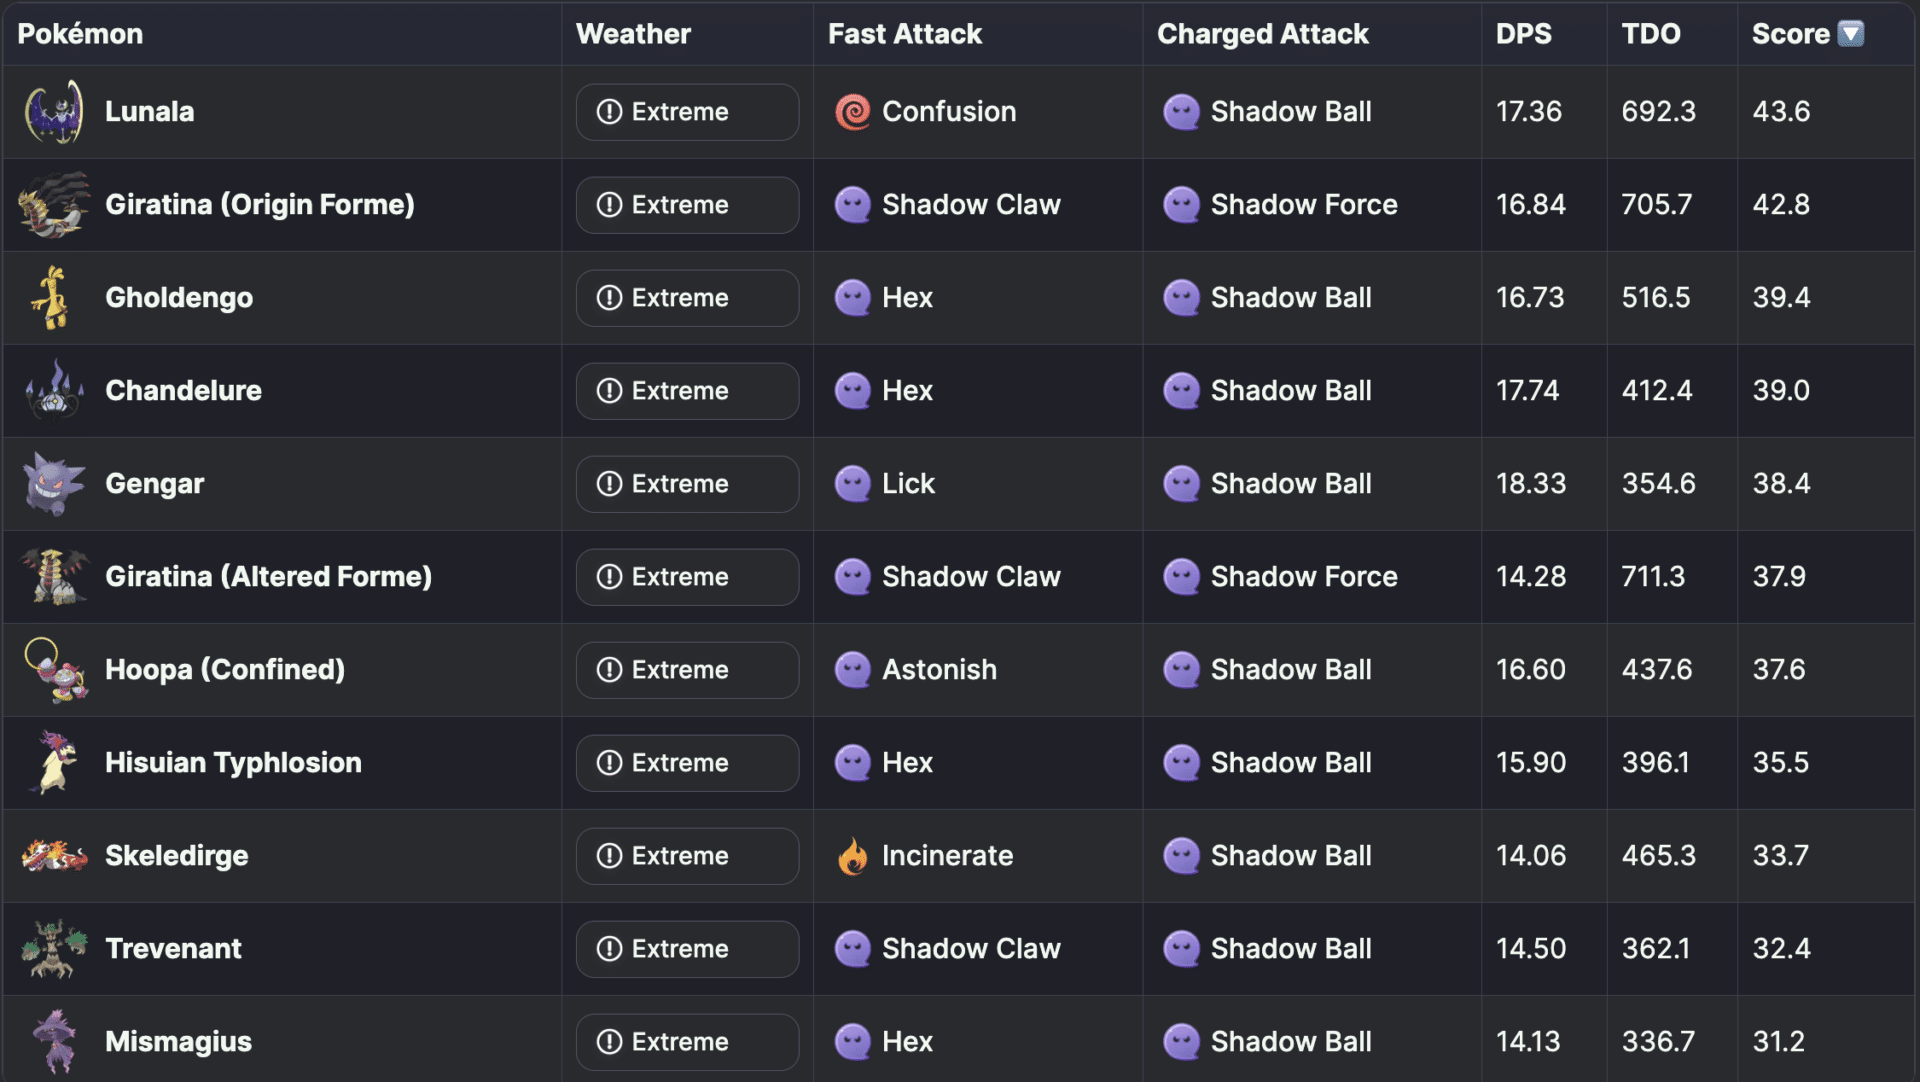Image resolution: width=1920 pixels, height=1082 pixels.
Task: Click ghost icon next to Astonish
Action: tap(852, 670)
